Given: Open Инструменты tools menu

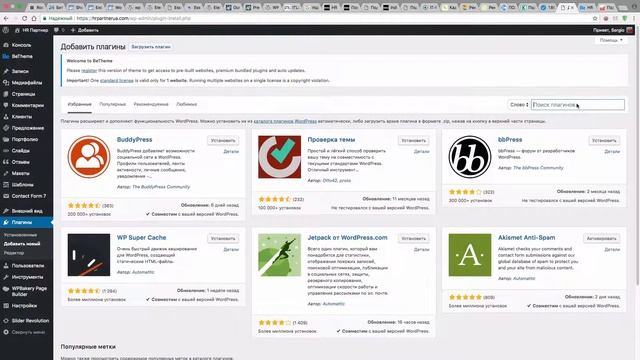Looking at the screenshot, I should pos(26,277).
